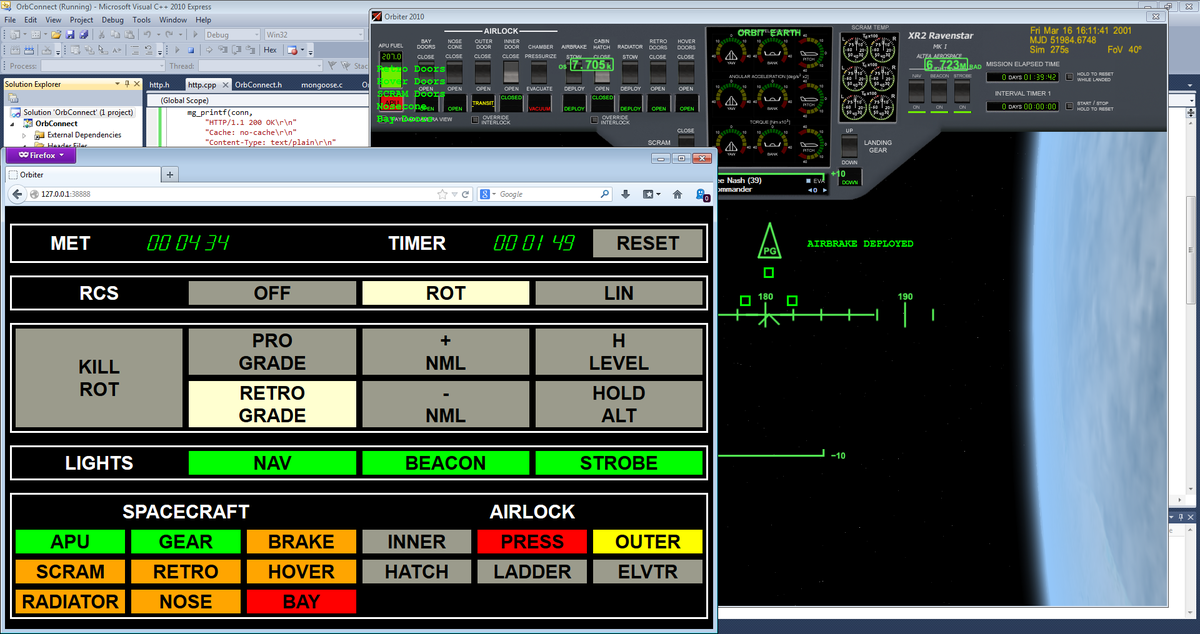Image resolution: width=1200 pixels, height=634 pixels.
Task: Toggle the STROBE lights button
Action: (x=619, y=463)
